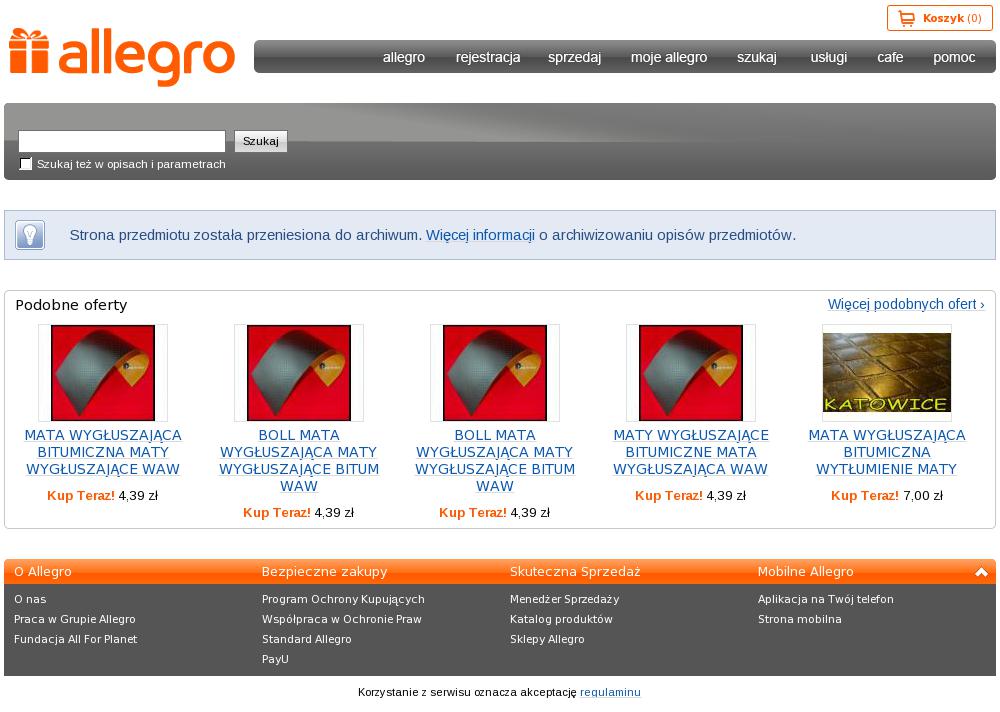Open Więcej podobnych ofert link
The image size is (1000, 712).
[x=906, y=304]
